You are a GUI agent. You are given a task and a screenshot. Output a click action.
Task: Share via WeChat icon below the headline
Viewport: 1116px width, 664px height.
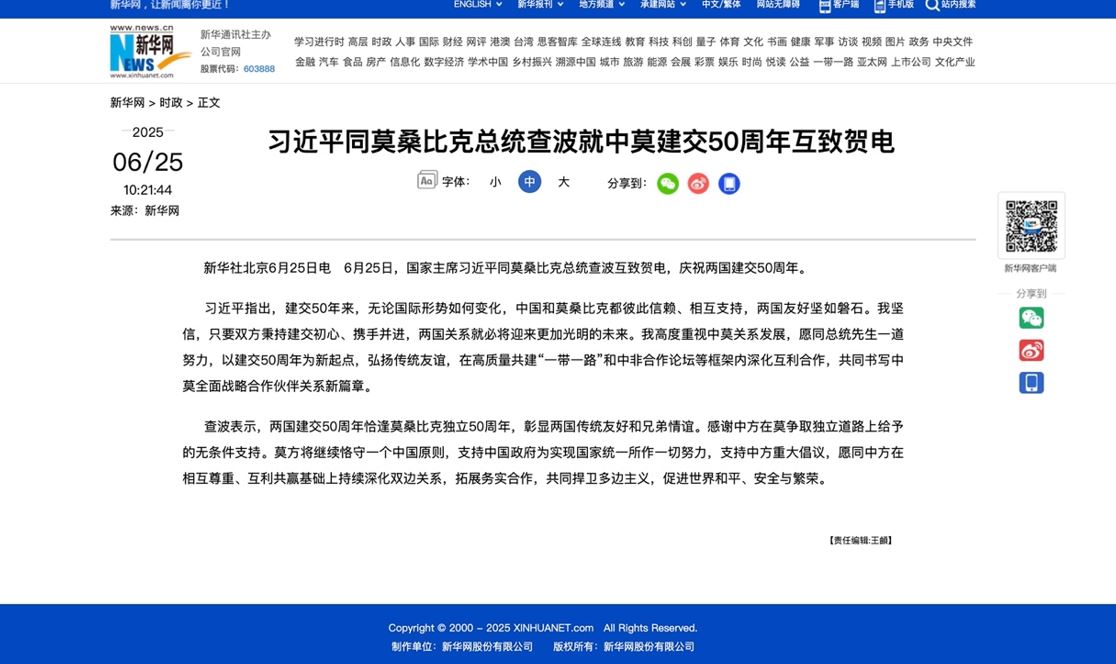(x=668, y=184)
